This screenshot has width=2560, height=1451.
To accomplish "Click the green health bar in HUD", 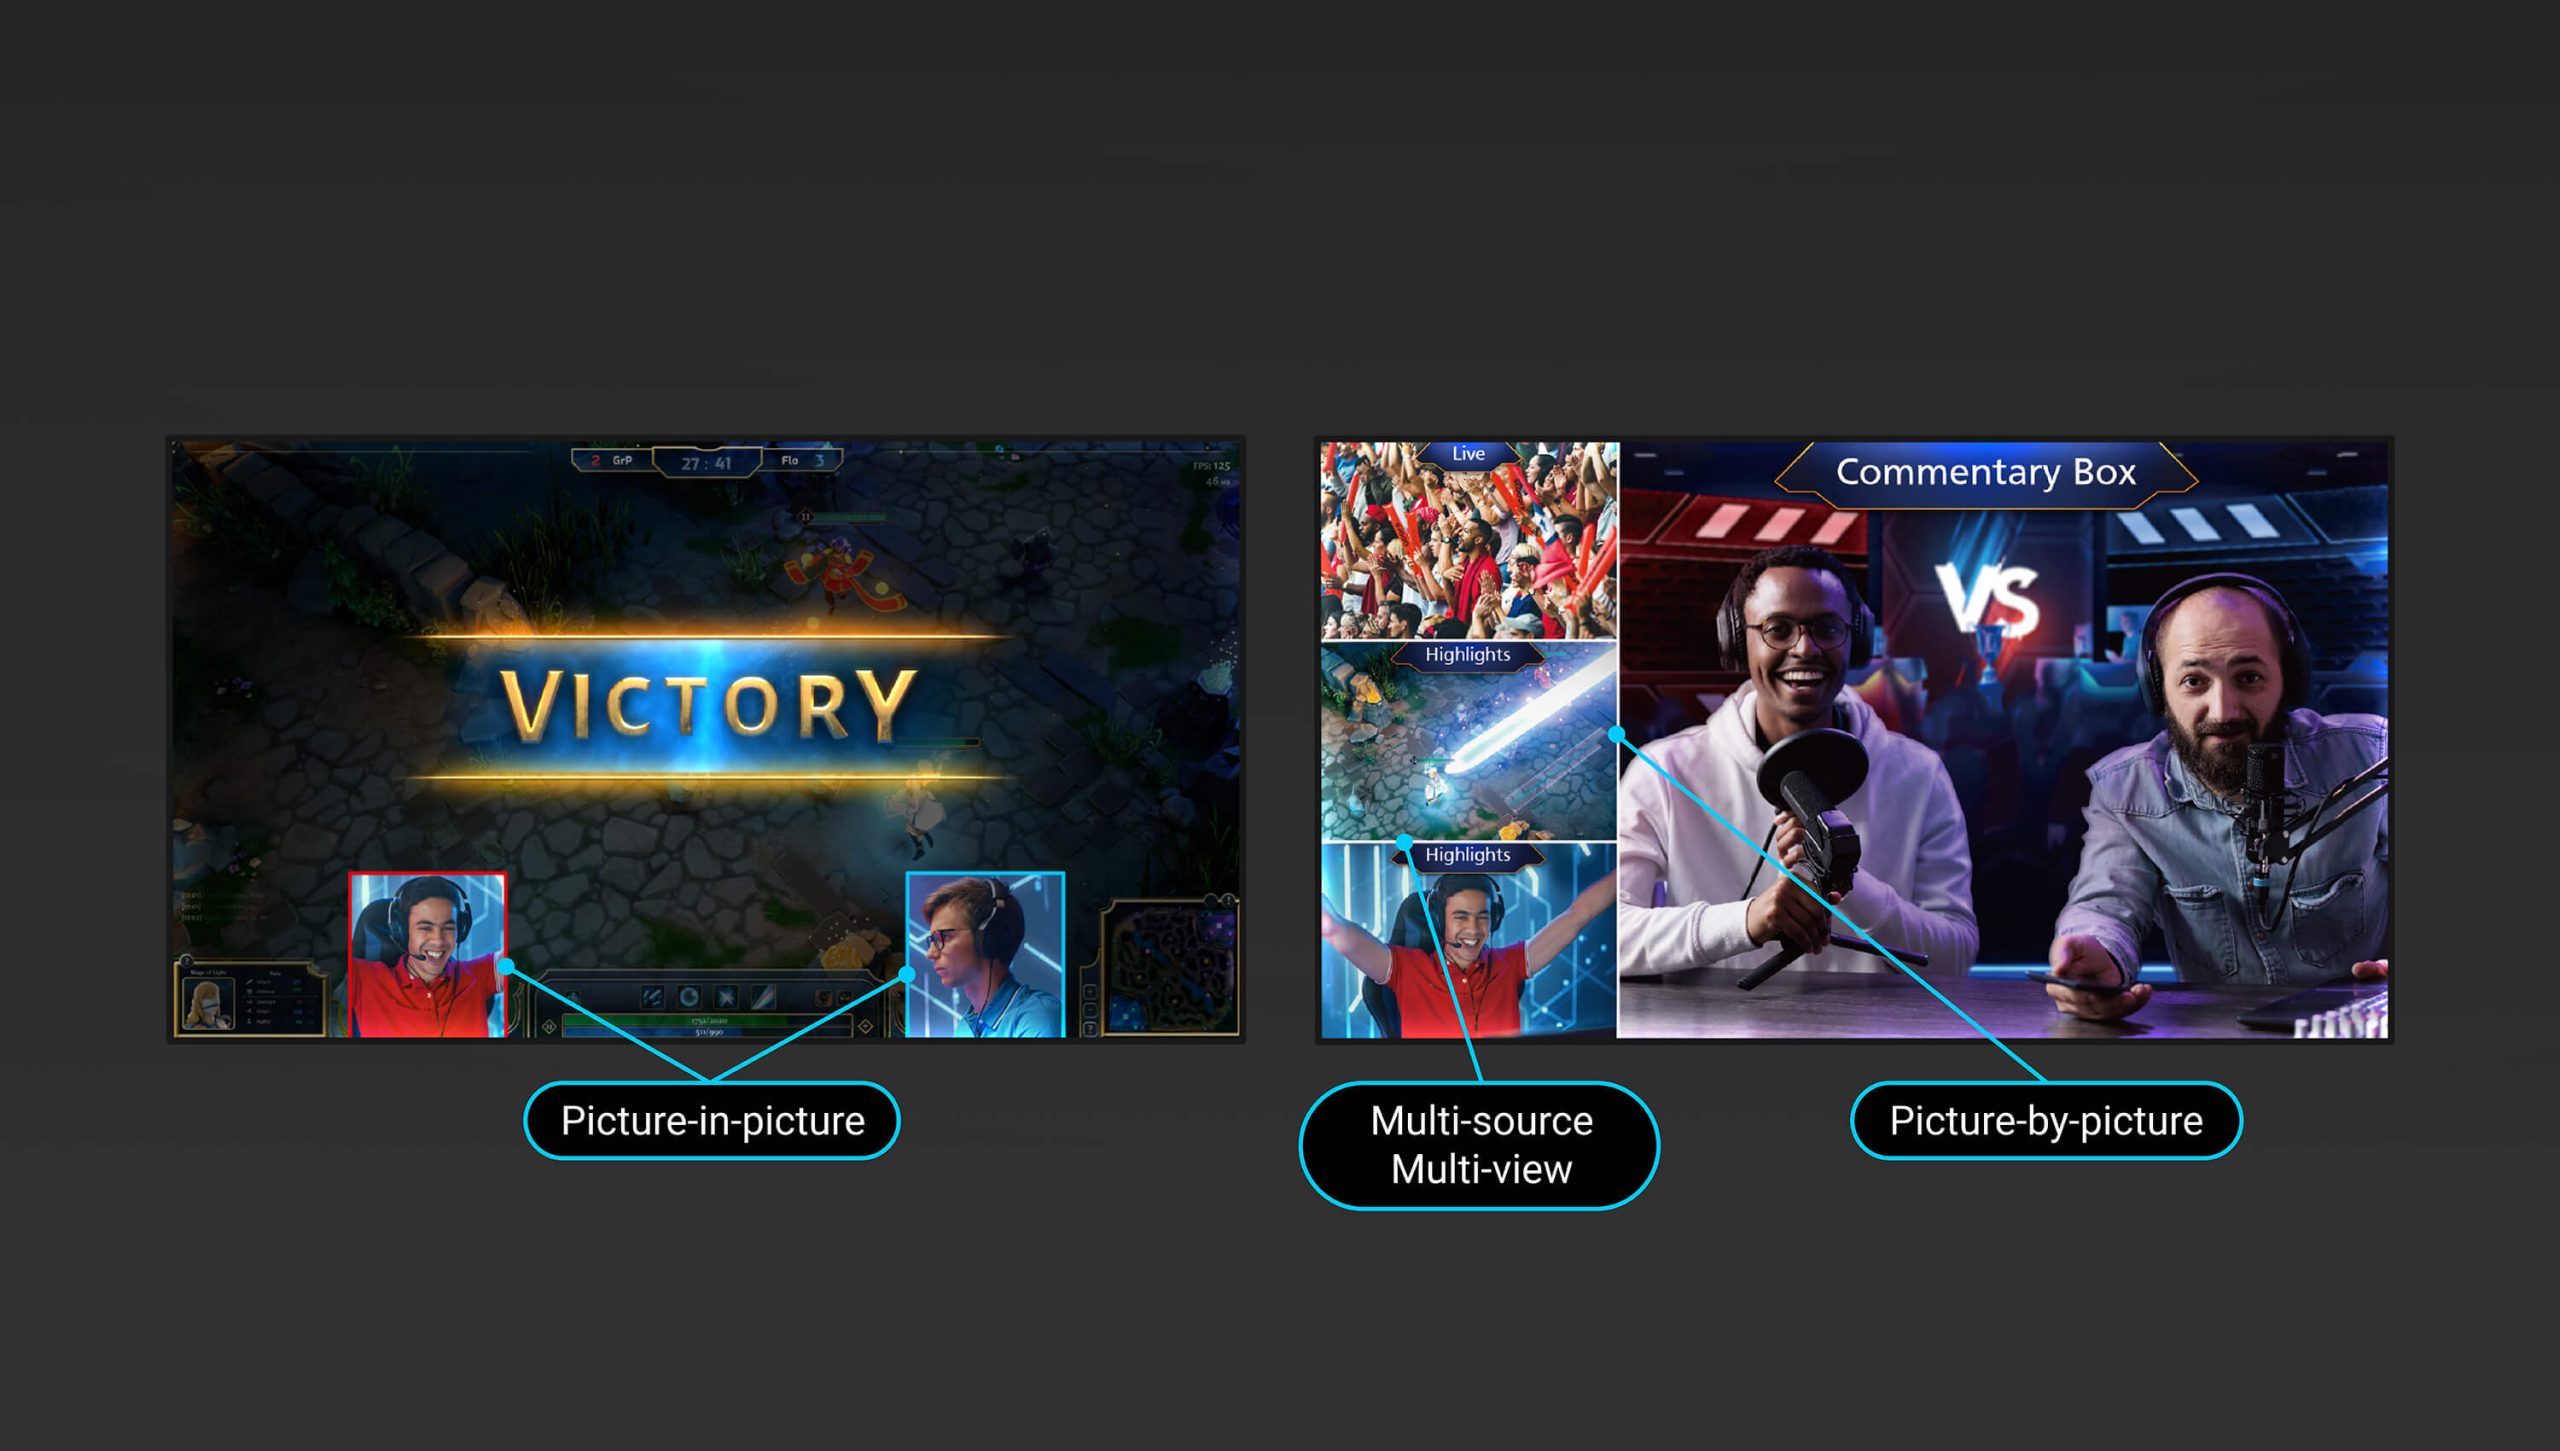I will coord(706,1021).
